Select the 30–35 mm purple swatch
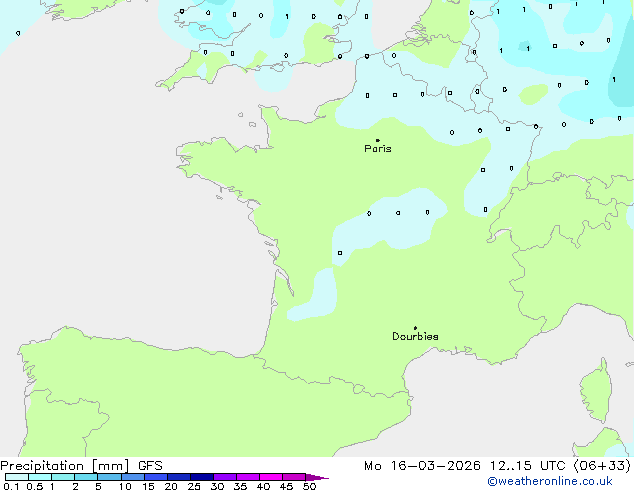This screenshot has width=634, height=490. 225,477
